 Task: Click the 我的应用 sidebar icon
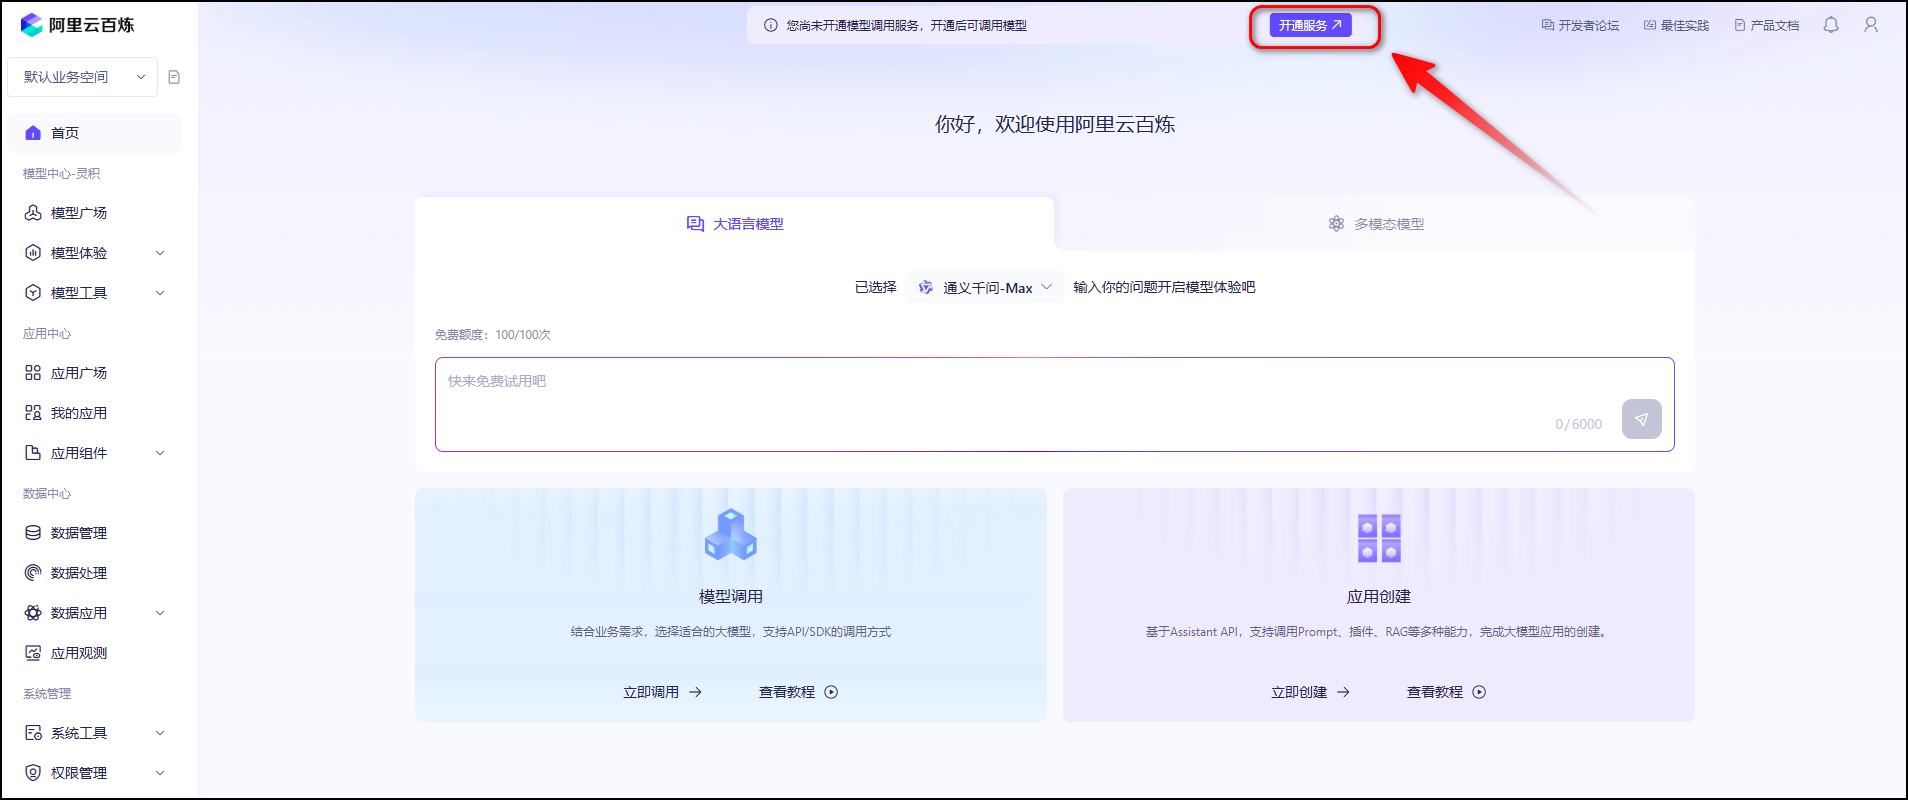[x=33, y=413]
